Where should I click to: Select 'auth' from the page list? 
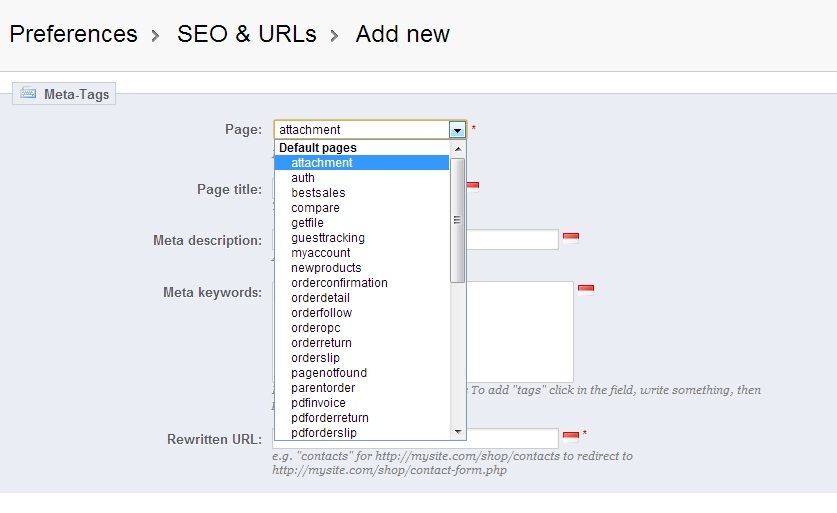(303, 178)
